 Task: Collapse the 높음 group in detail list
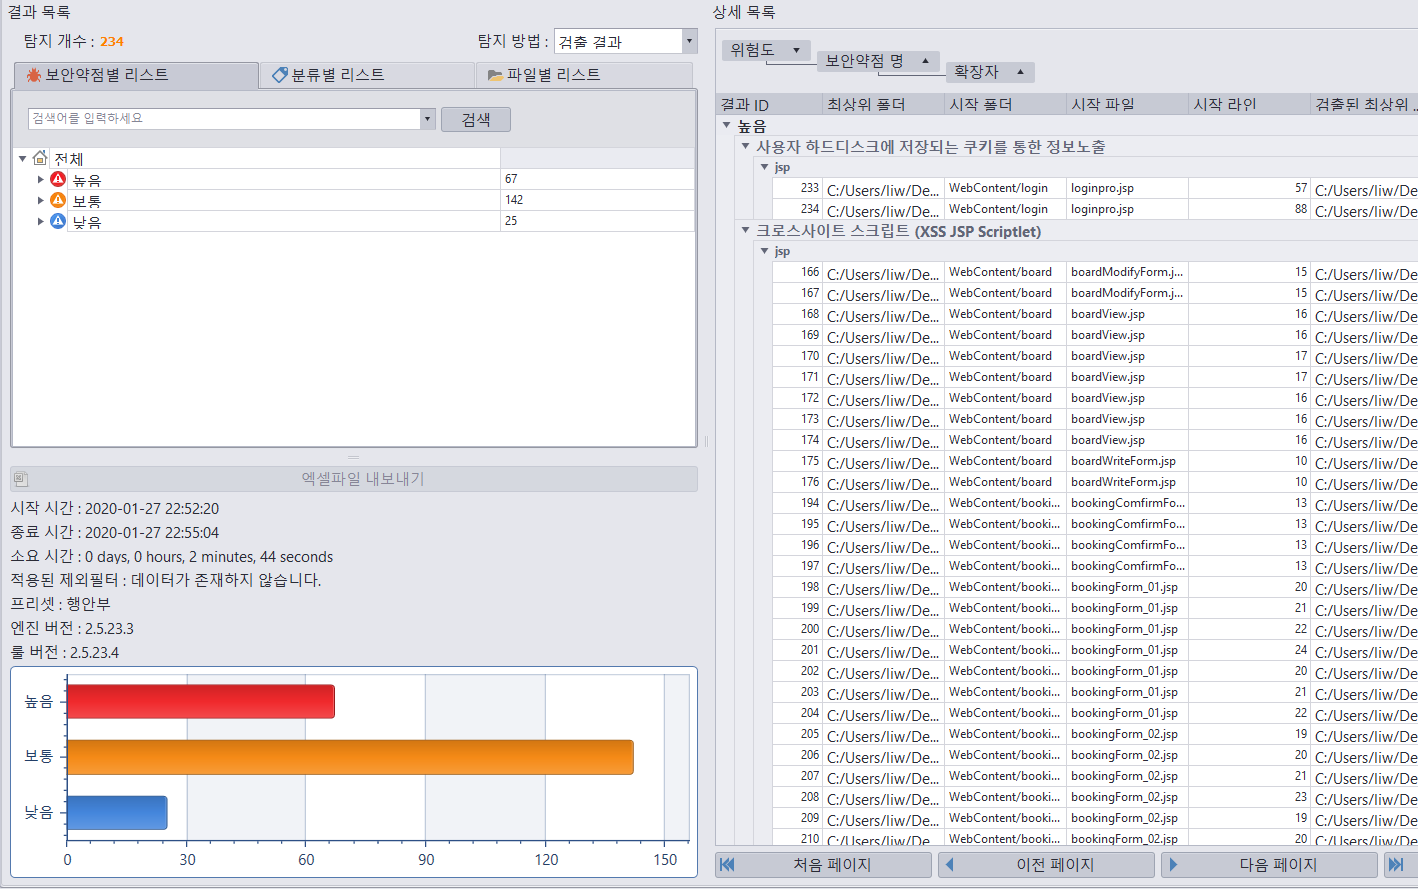[727, 126]
